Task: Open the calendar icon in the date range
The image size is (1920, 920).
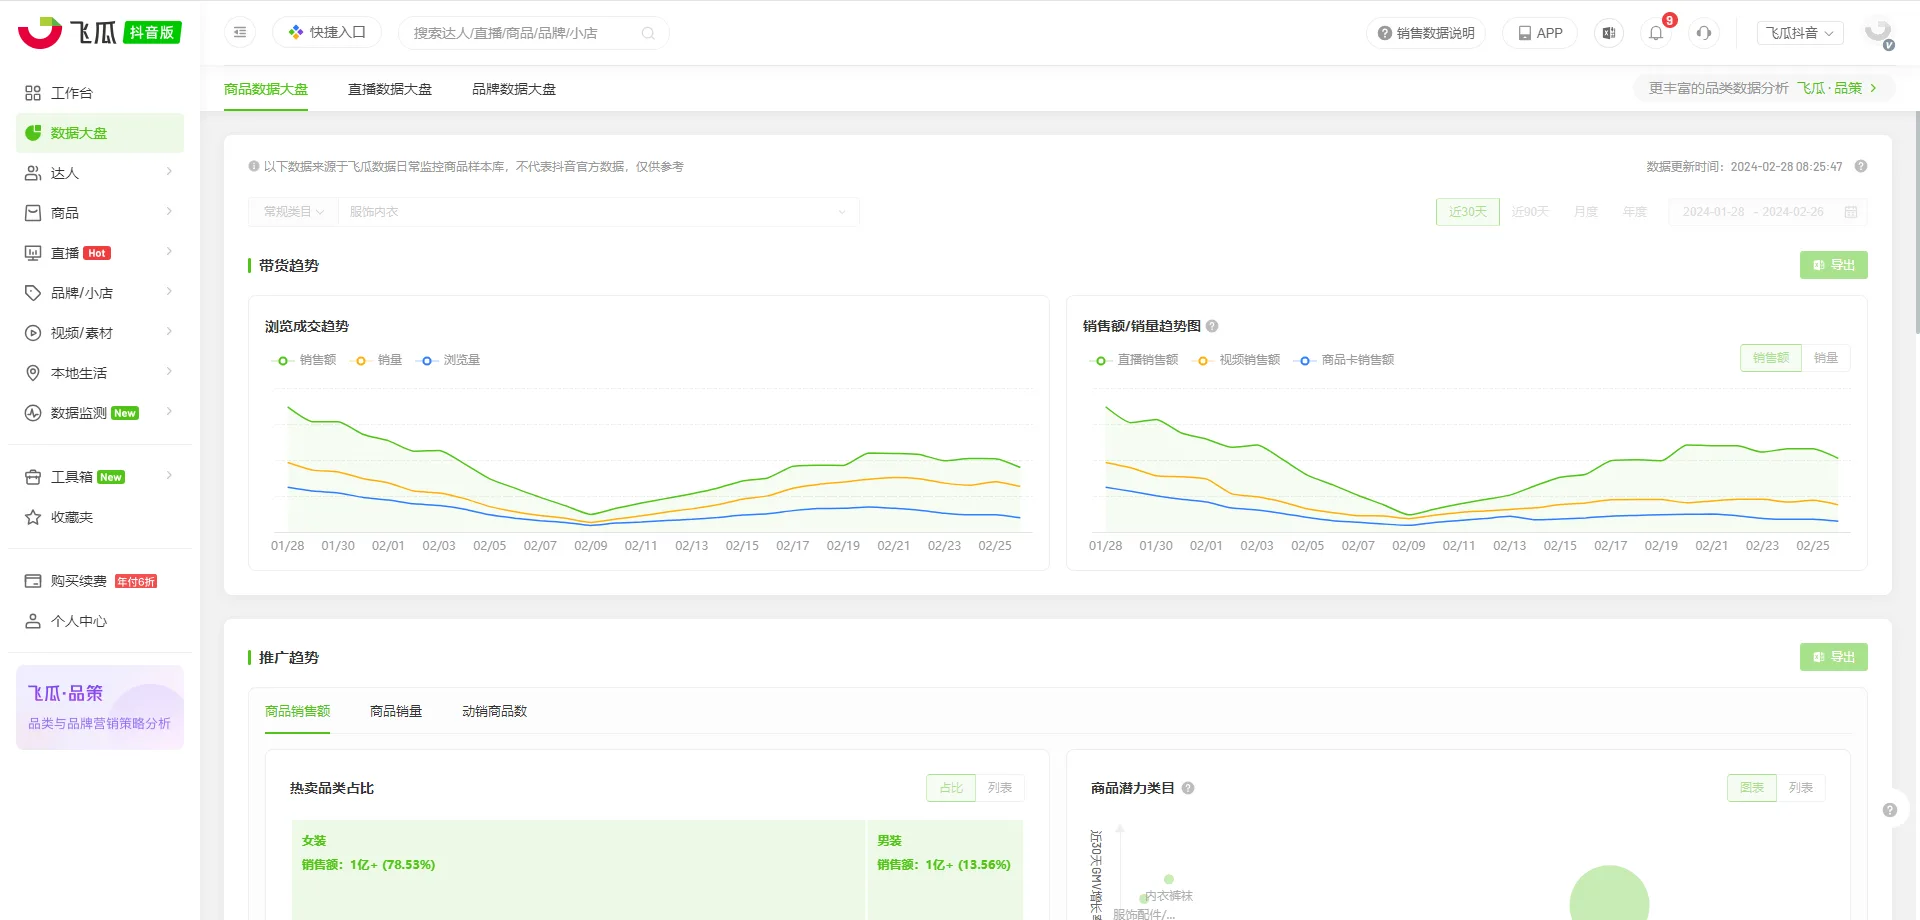Action: pyautogui.click(x=1851, y=212)
